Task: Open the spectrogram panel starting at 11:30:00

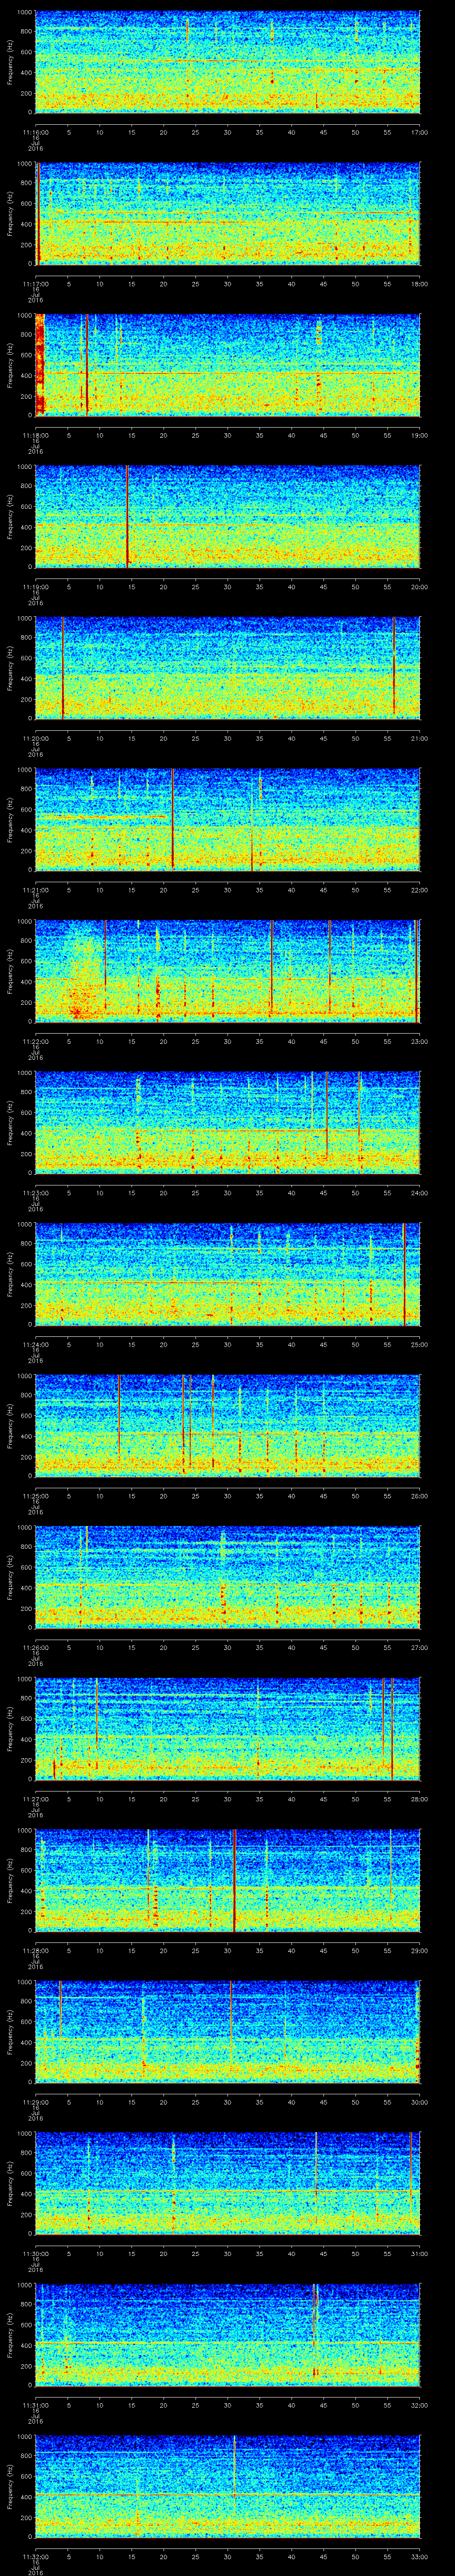Action: point(227,2183)
